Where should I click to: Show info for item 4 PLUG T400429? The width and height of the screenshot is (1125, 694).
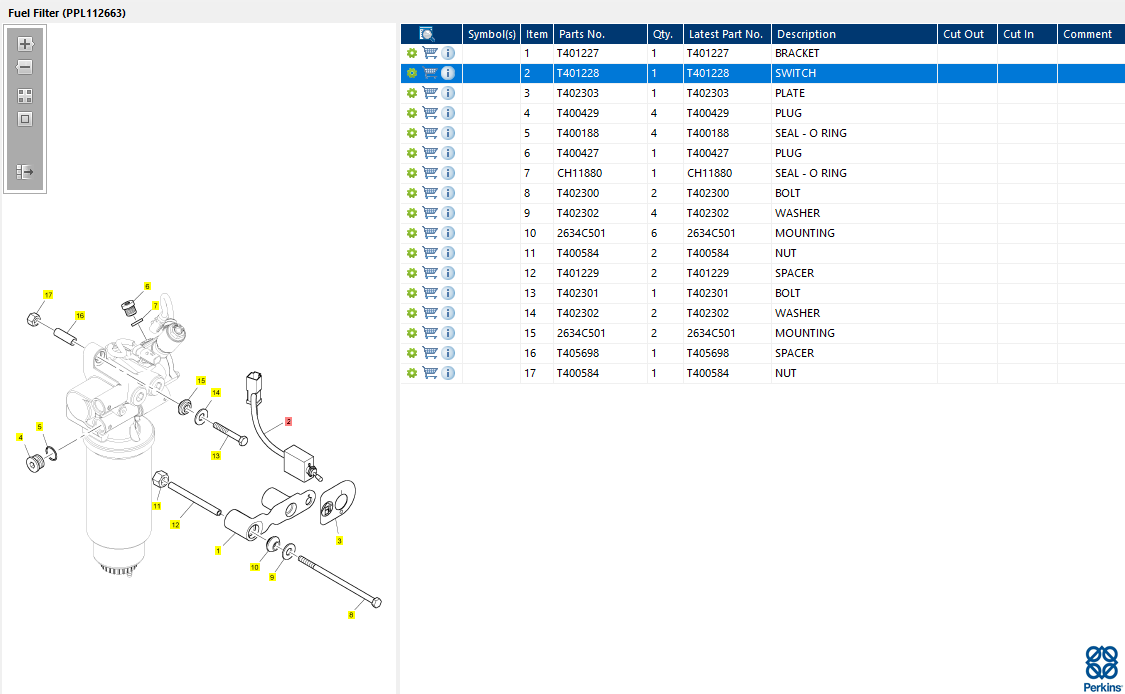click(448, 113)
